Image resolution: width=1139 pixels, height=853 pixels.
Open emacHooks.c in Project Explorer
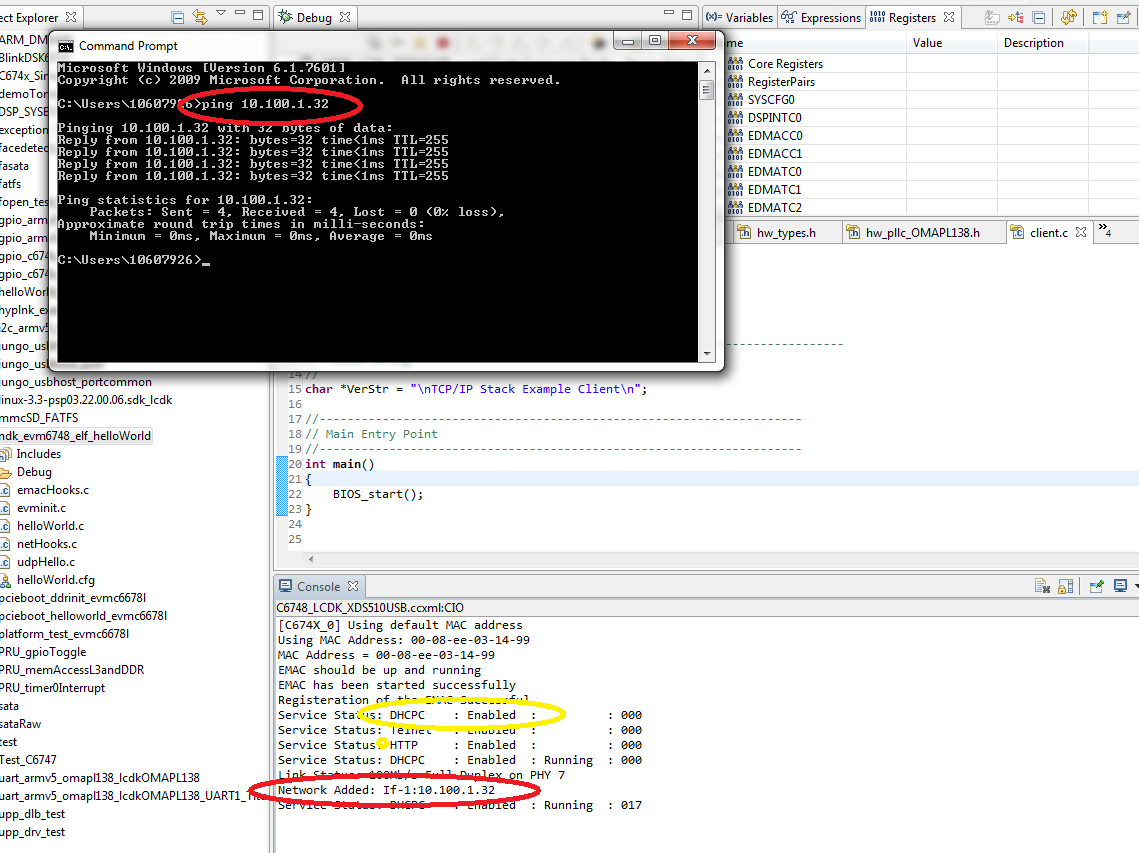coord(52,490)
